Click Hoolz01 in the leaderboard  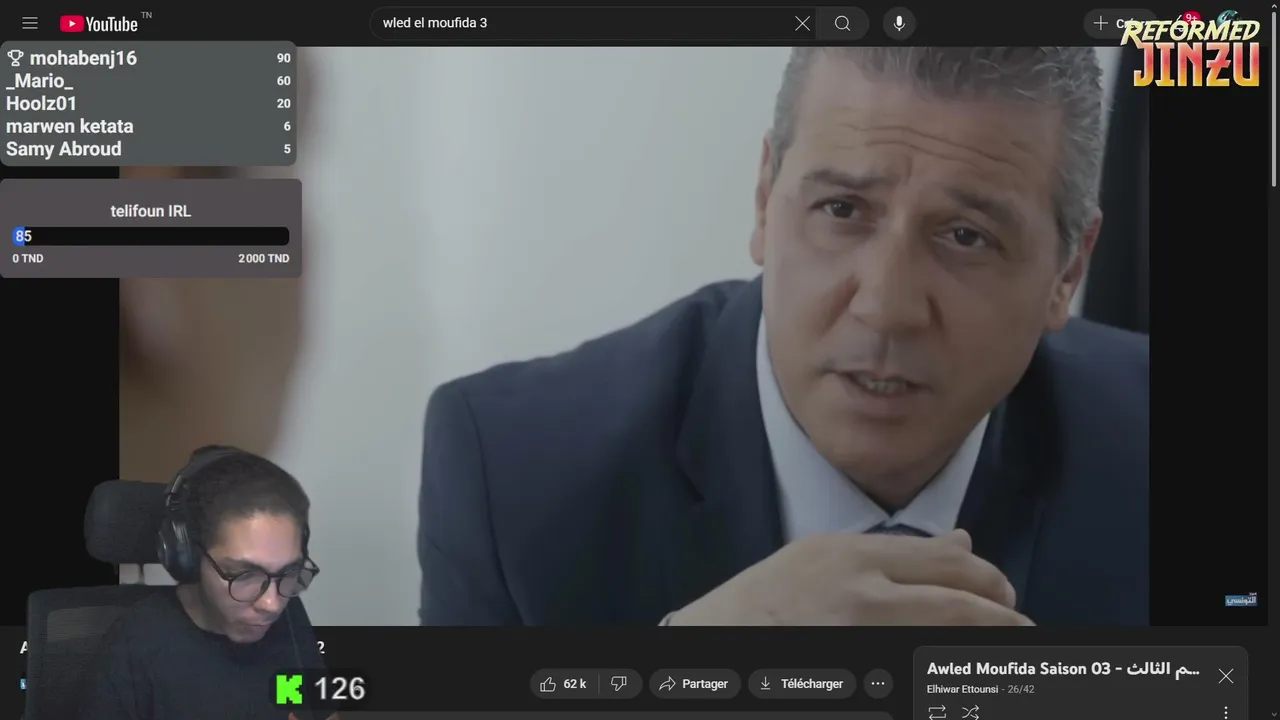point(41,103)
